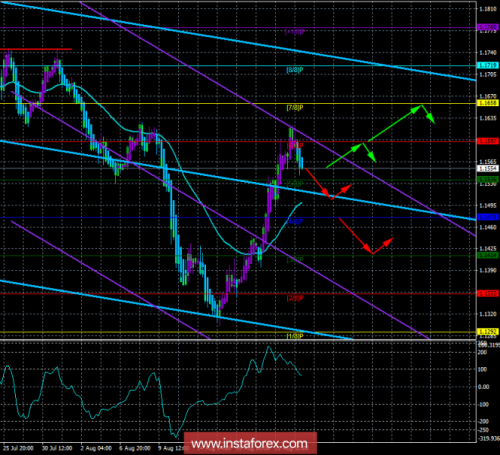This screenshot has height=455, width=500.
Task: Select the green 1.1536 price level tag
Action: [488, 180]
